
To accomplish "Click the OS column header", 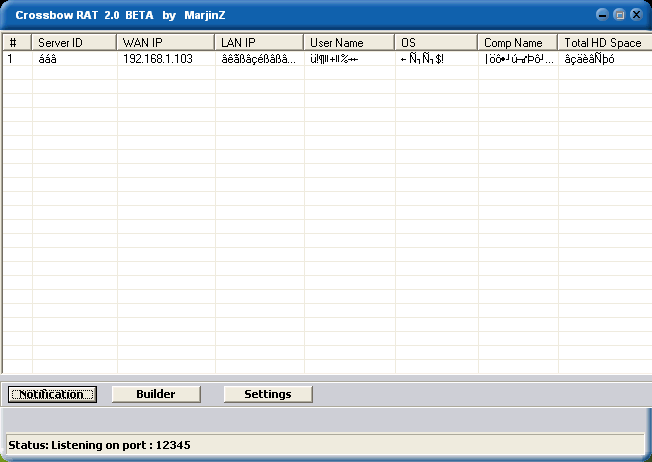I will coord(436,43).
